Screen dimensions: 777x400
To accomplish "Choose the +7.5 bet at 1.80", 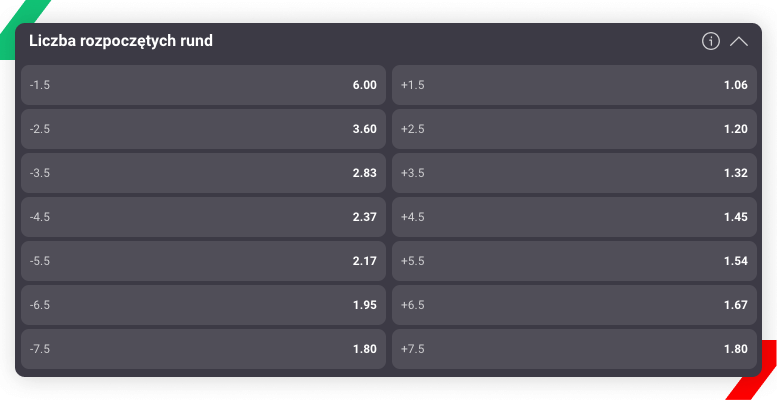I will (574, 349).
